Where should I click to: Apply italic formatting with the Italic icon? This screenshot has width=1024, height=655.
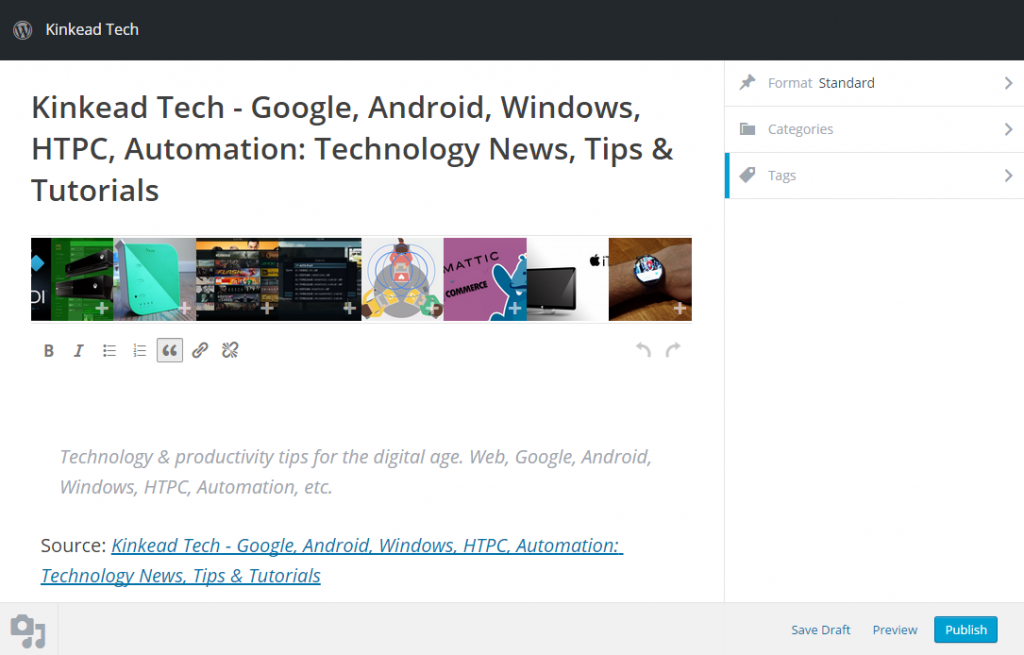coord(78,350)
